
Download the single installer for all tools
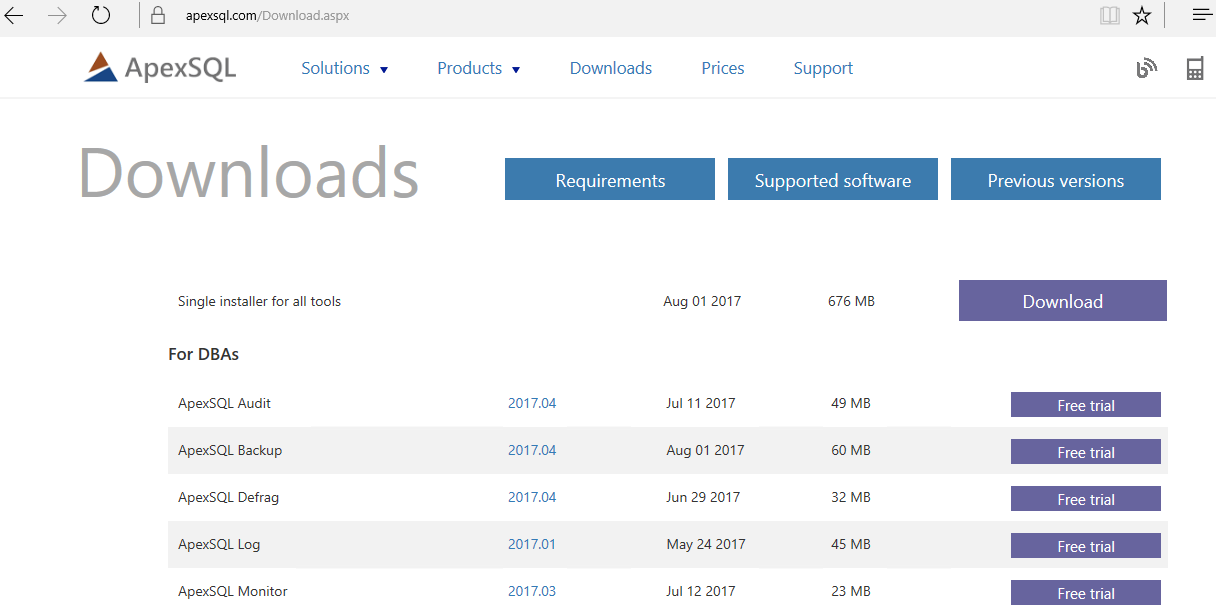tap(1063, 301)
